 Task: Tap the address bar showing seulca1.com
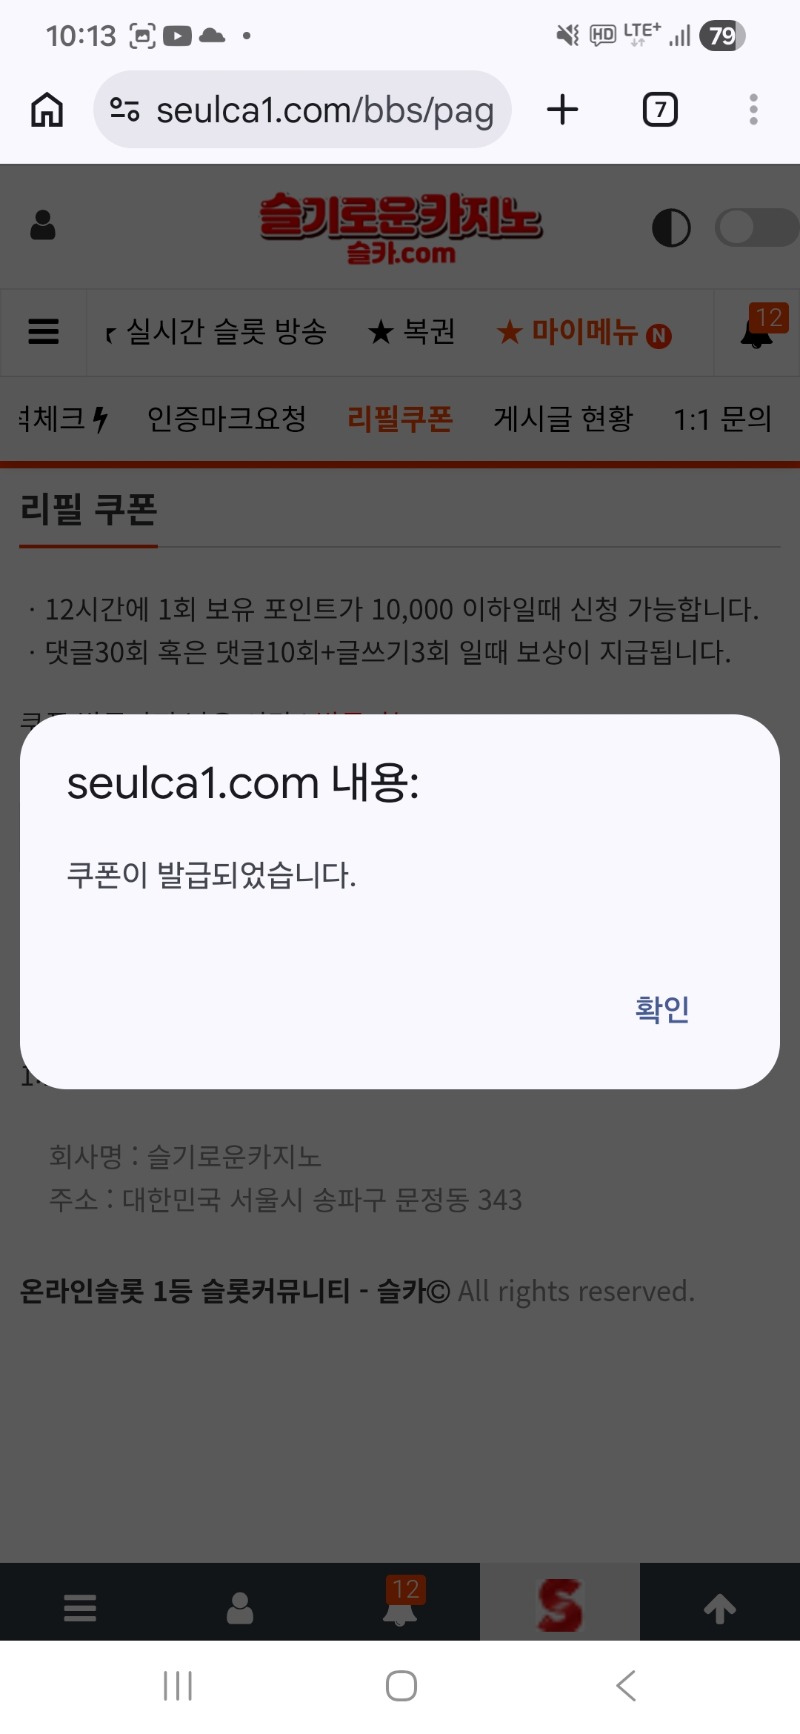click(303, 110)
